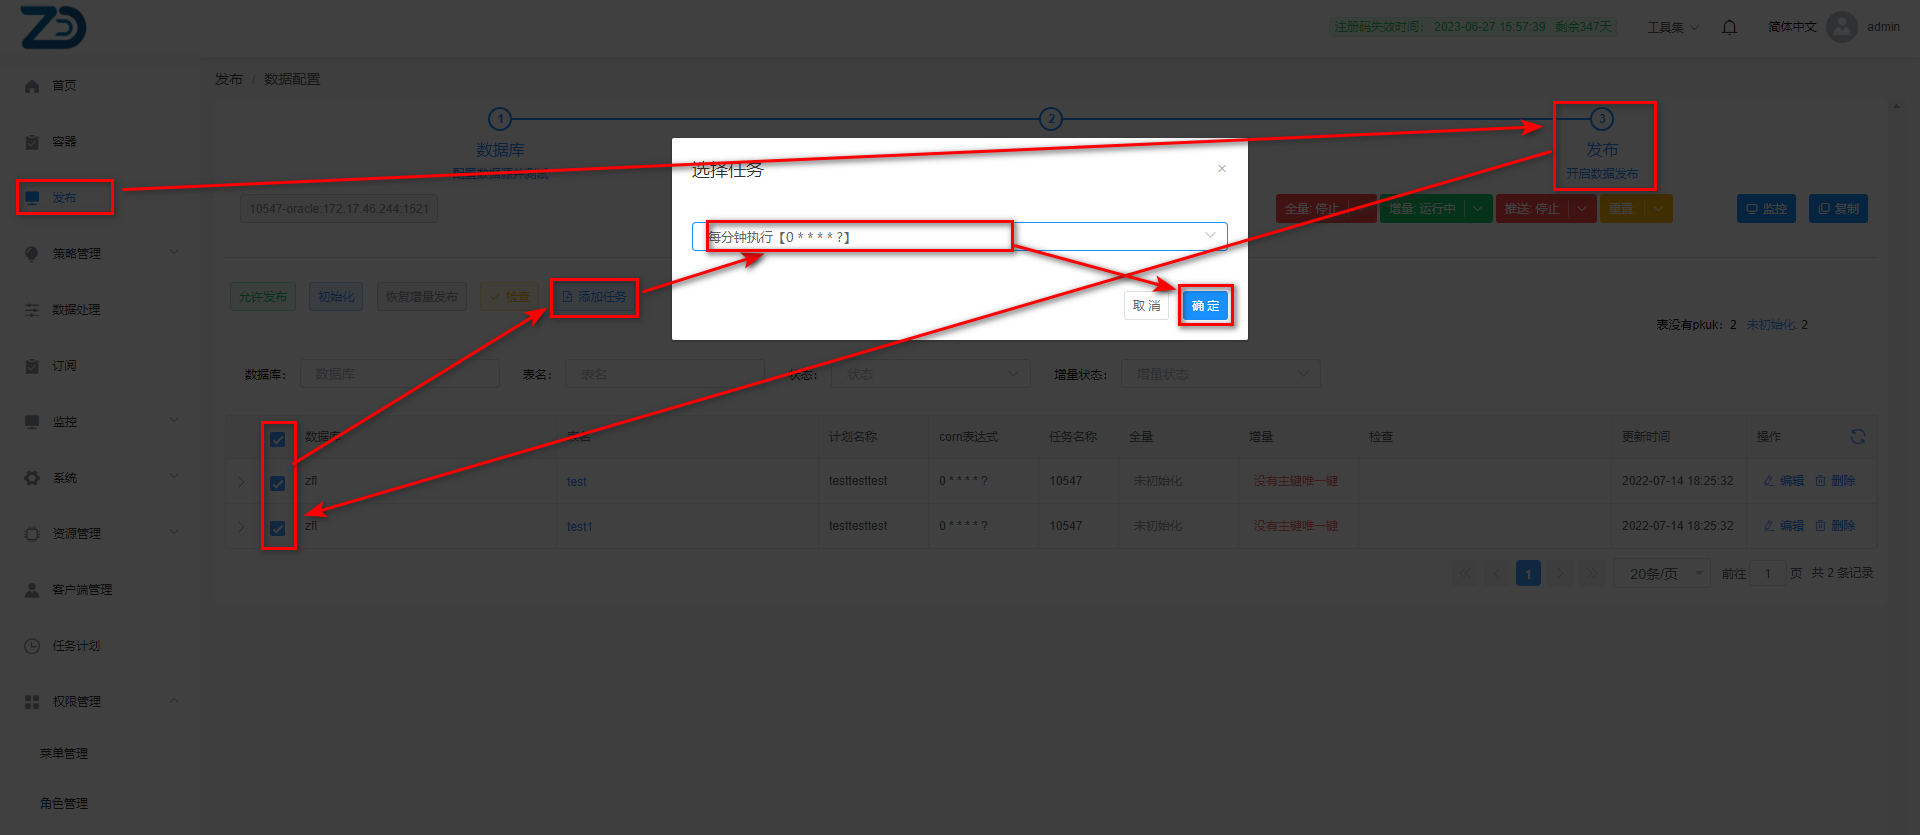The width and height of the screenshot is (1920, 835).
Task: Uncheck the checkbox for the test row
Action: click(x=278, y=483)
